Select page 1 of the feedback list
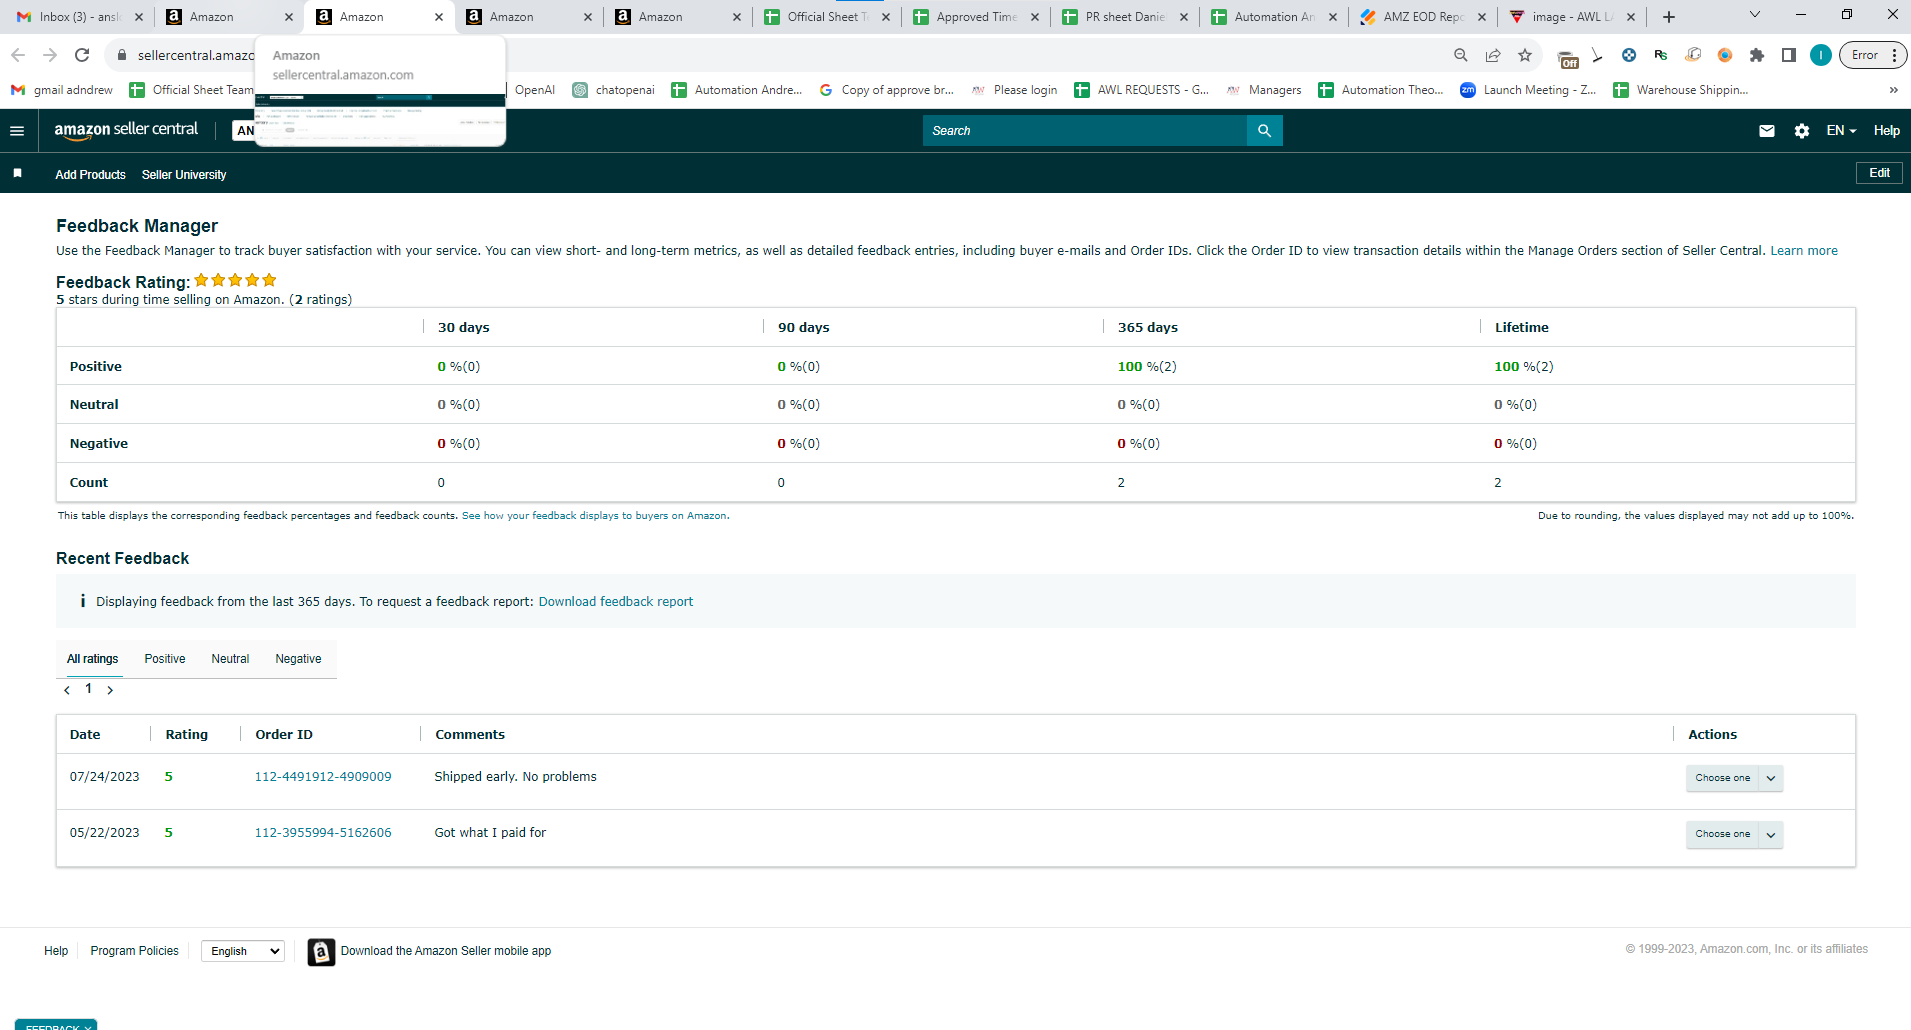1911x1030 pixels. tap(89, 689)
